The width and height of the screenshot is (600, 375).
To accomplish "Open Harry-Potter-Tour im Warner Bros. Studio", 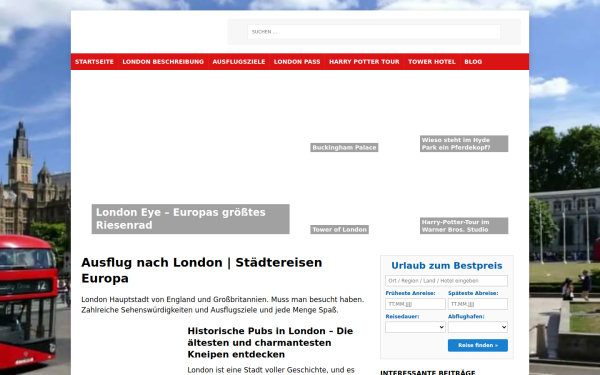I will click(464, 226).
